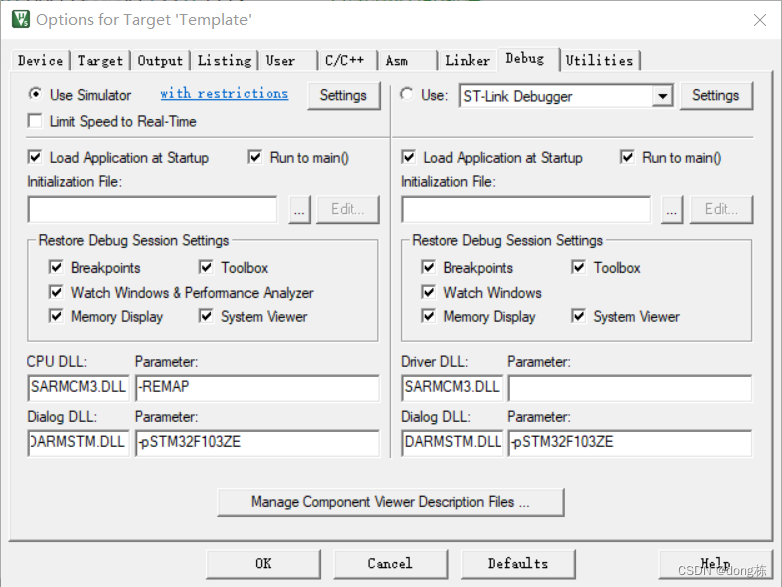Uncheck simulator Breakpoints checkbox
This screenshot has height=587, width=782.
[x=56, y=267]
